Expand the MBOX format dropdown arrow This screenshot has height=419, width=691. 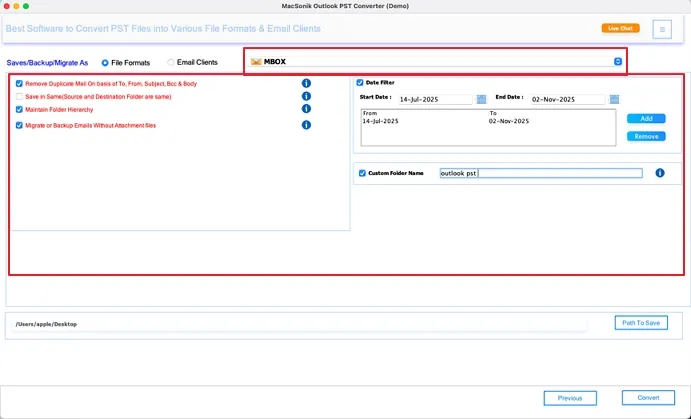pos(618,62)
